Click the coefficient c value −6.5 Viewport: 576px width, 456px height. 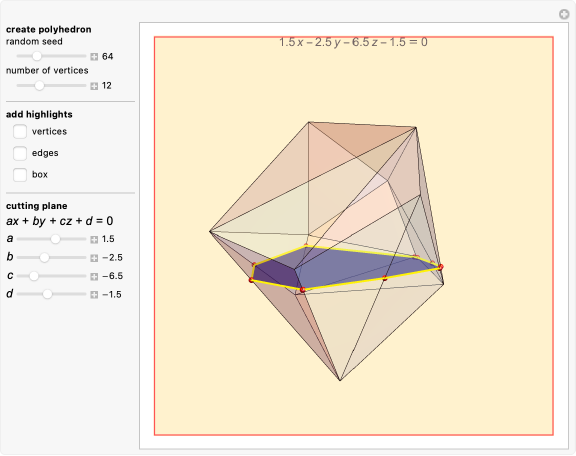click(112, 276)
